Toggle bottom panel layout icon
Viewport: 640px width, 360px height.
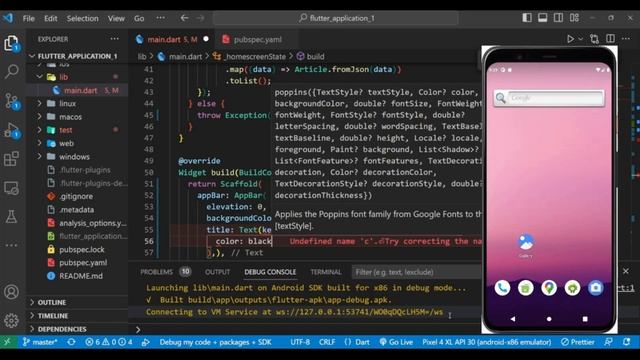[x=542, y=18]
